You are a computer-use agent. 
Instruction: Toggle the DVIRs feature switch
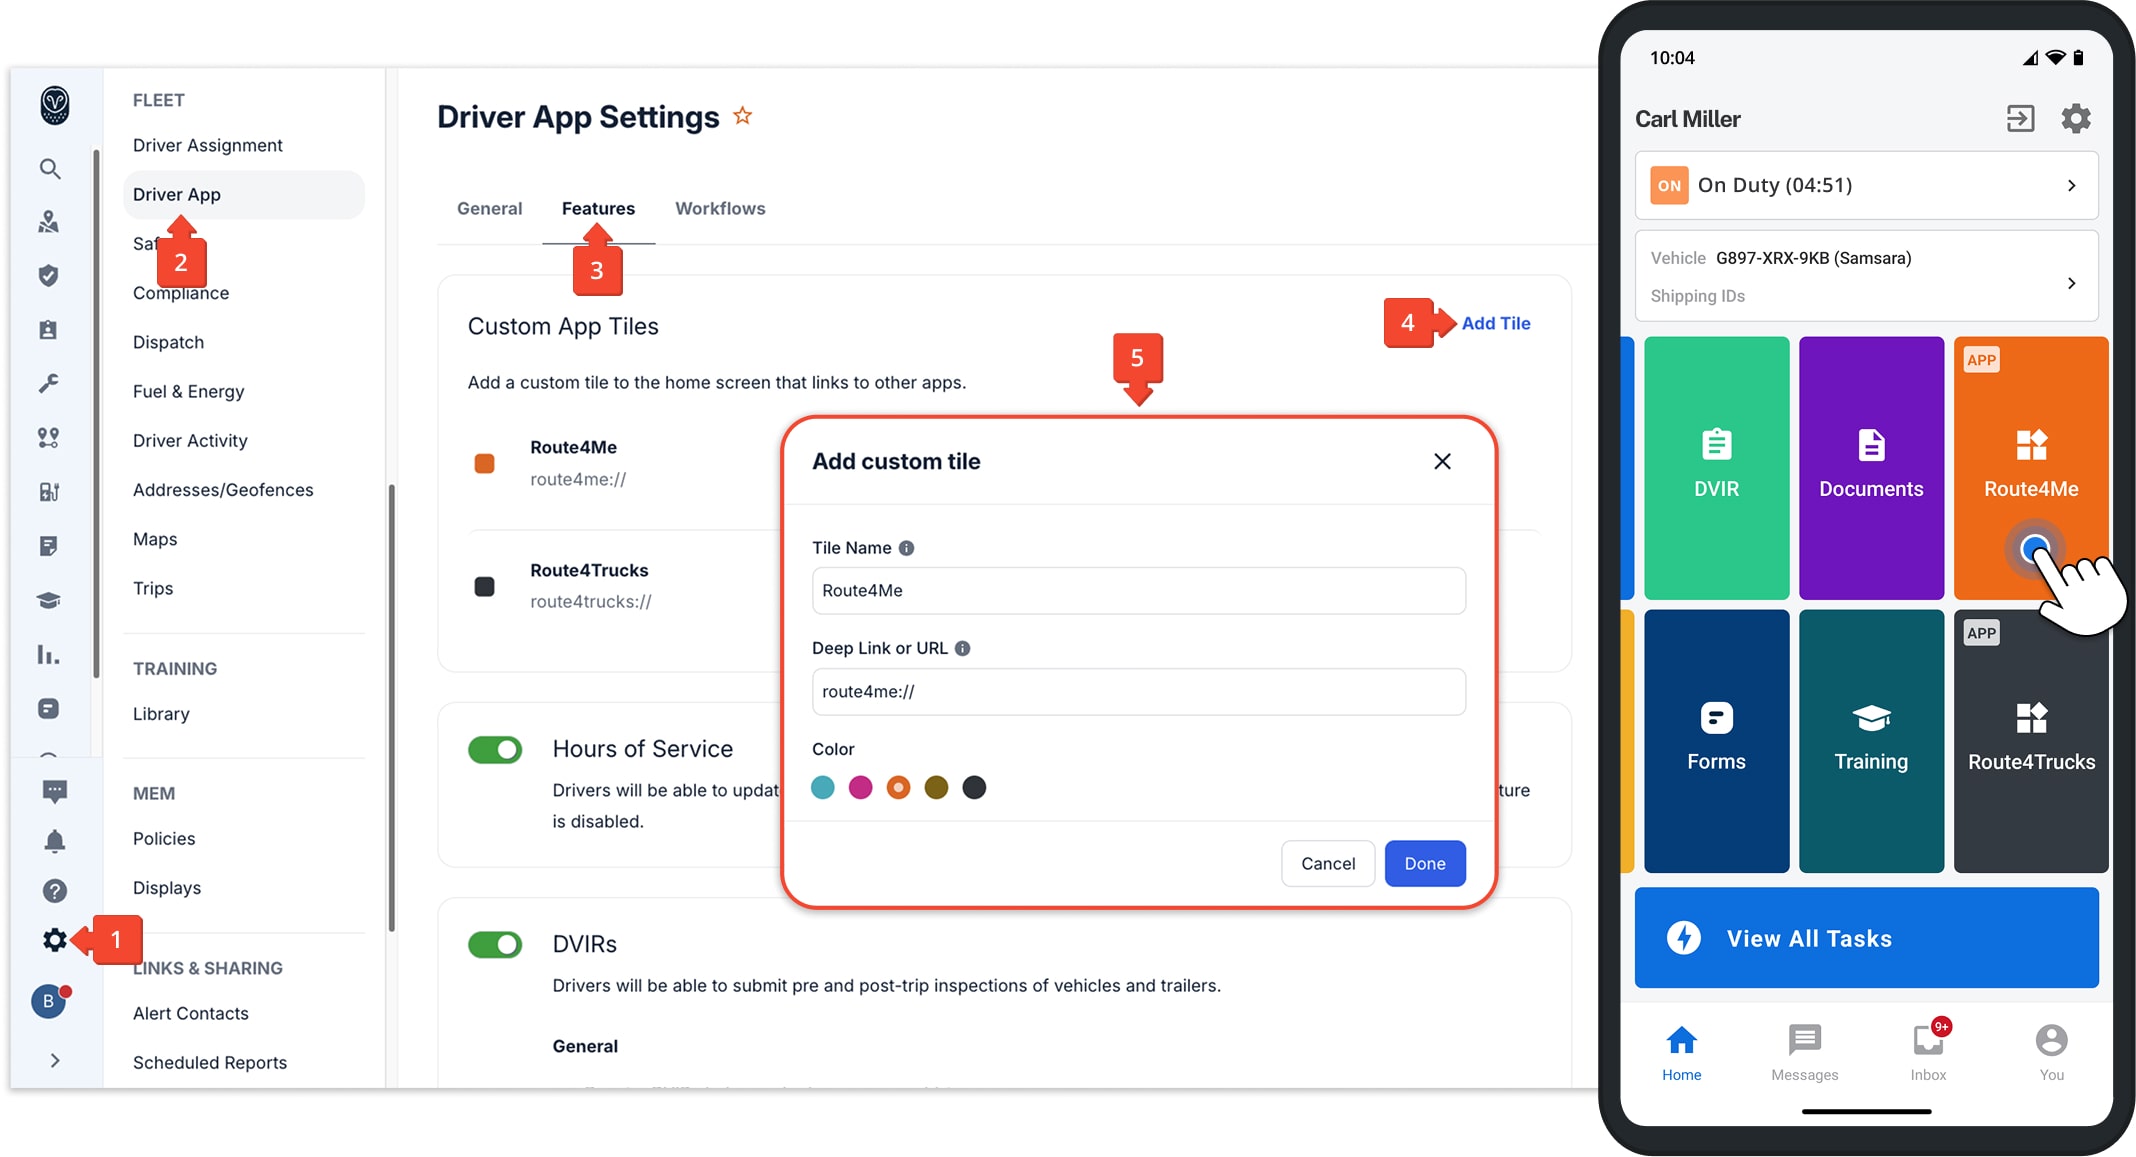click(x=497, y=942)
